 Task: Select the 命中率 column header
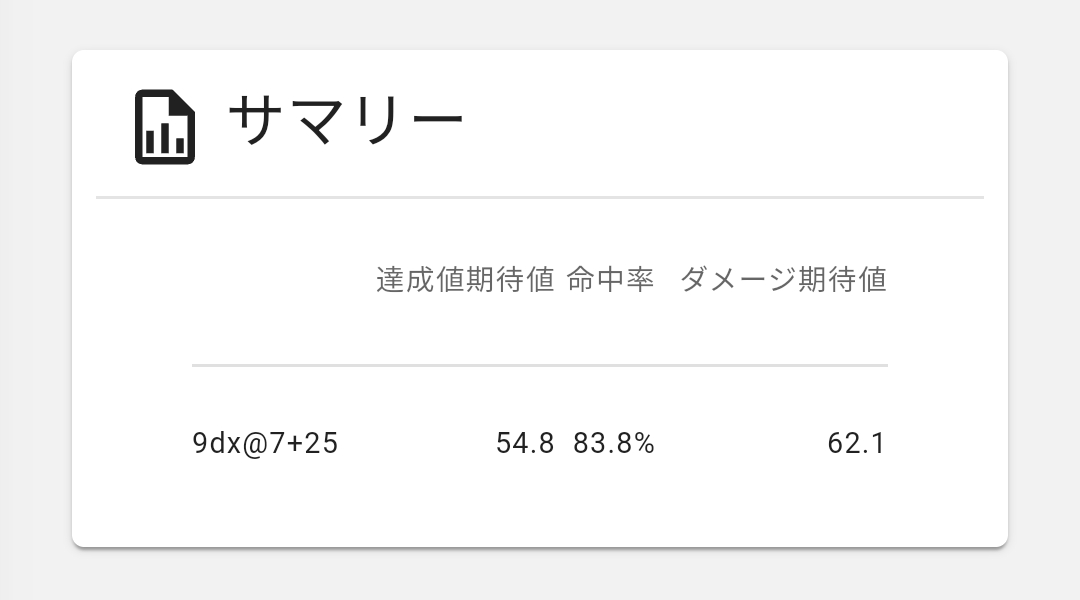[610, 280]
